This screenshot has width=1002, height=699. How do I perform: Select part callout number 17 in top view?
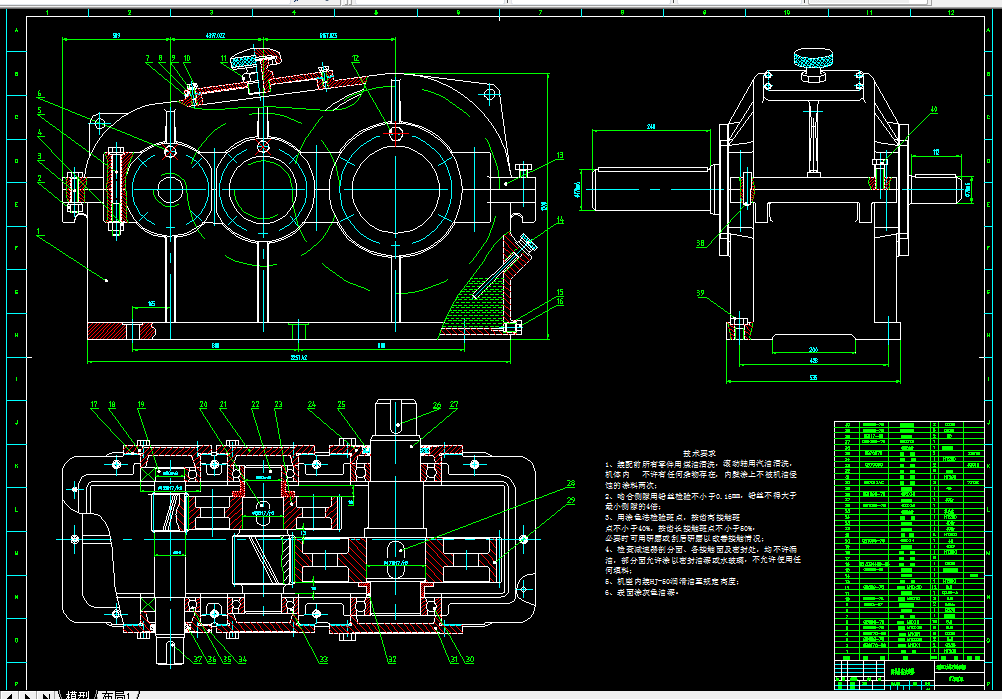(x=94, y=404)
